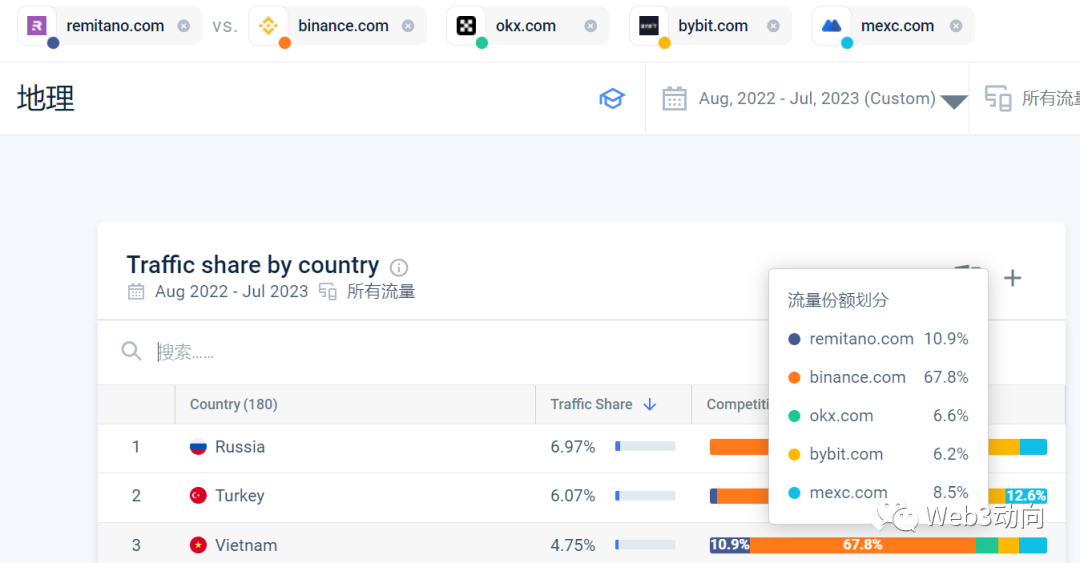Click Turkey's traffic share progress bar
The height and width of the screenshot is (563, 1080).
[645, 495]
